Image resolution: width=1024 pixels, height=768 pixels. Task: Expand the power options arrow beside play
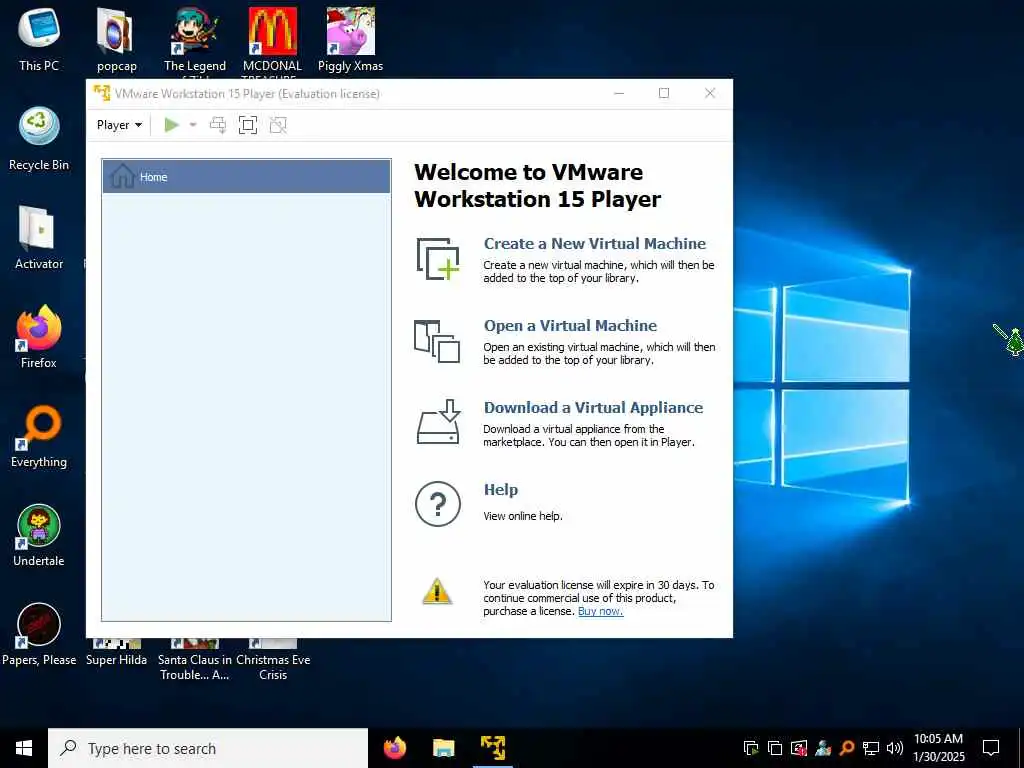[x=193, y=125]
